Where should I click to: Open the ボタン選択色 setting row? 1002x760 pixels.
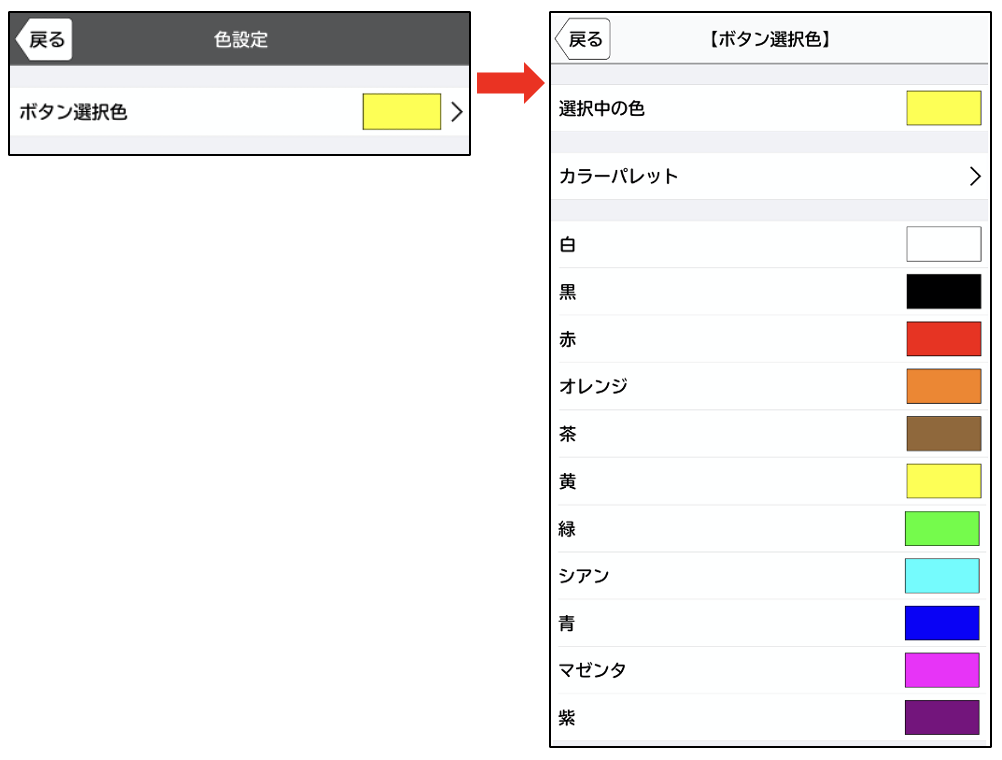pos(74,113)
